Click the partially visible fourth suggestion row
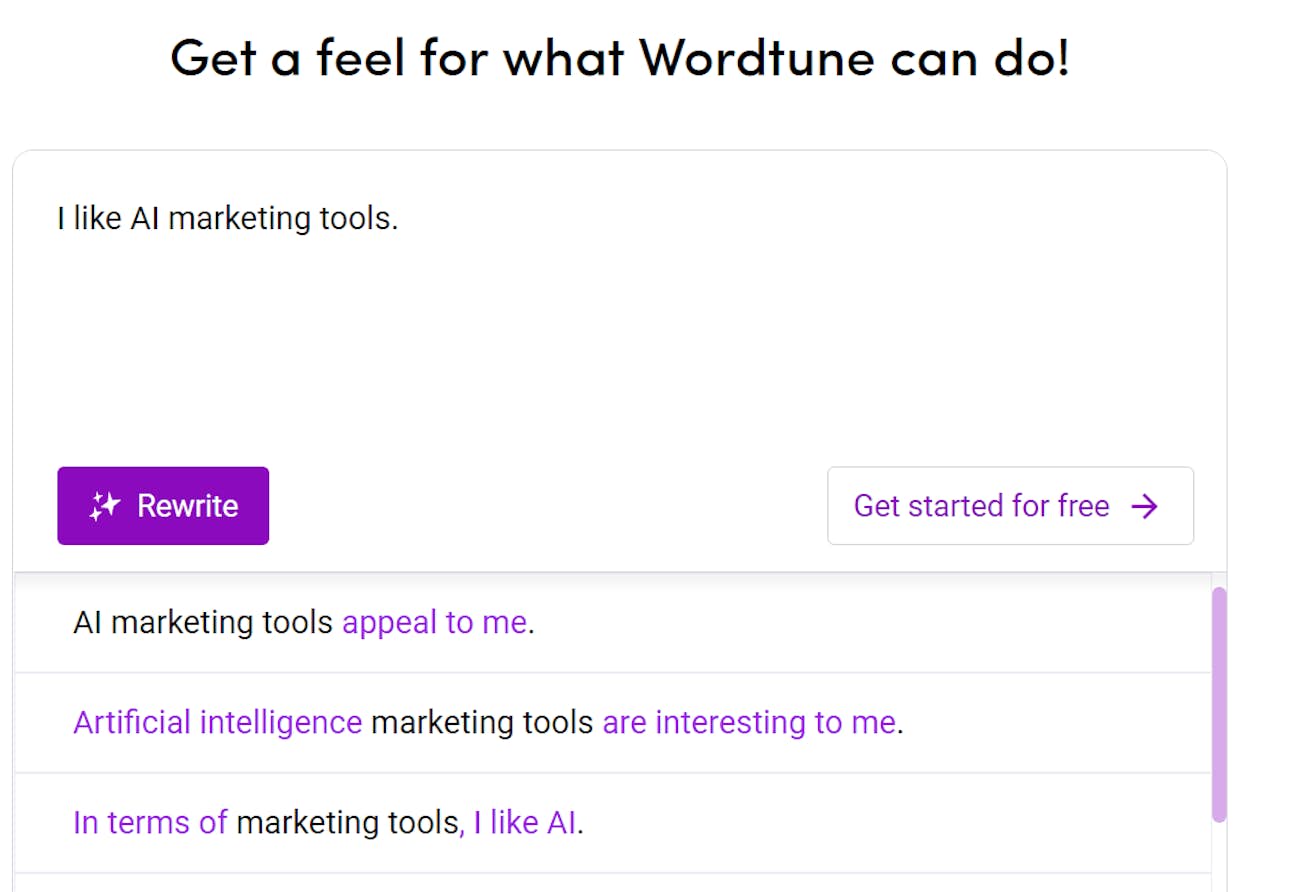The width and height of the screenshot is (1304, 892). click(x=600, y=882)
